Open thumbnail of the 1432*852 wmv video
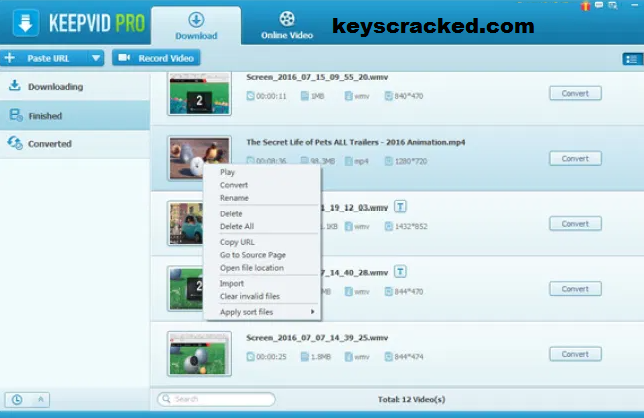This screenshot has width=644, height=418. point(186,223)
